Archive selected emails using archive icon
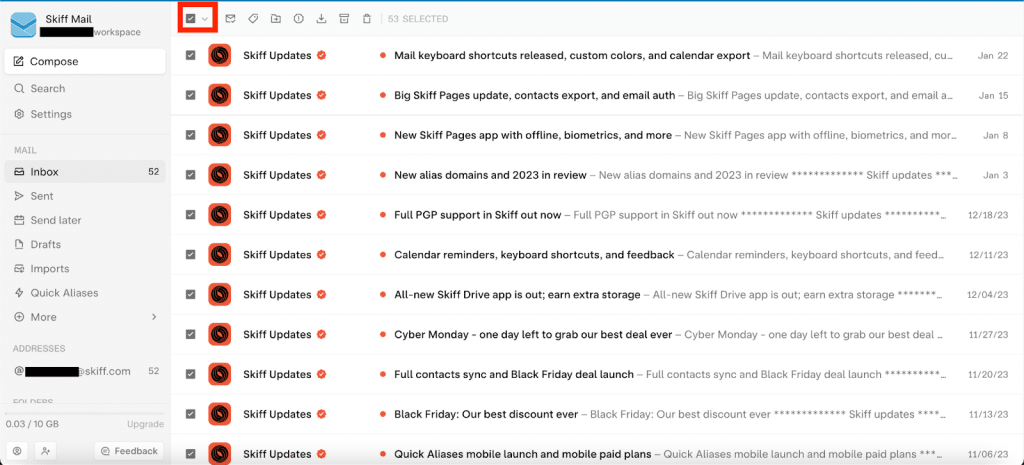Screen dimensions: 1024x465 coord(344,19)
